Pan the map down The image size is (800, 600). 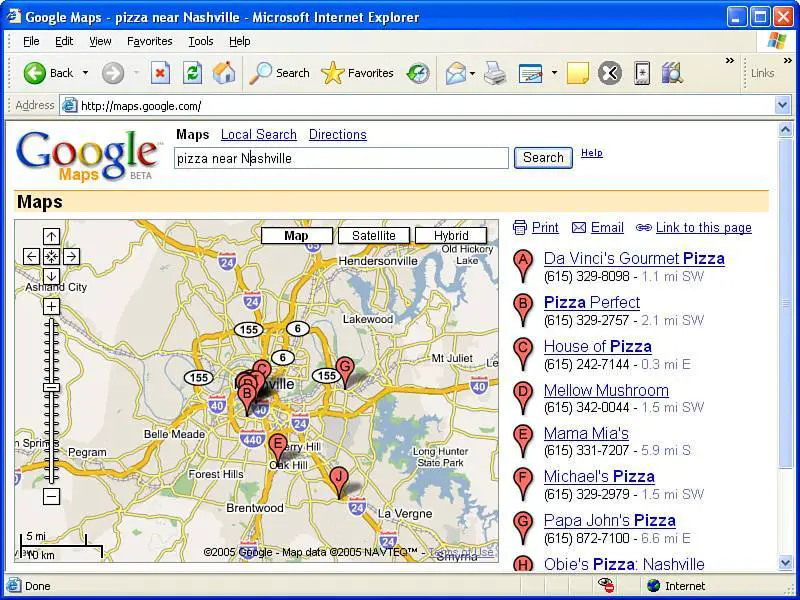[x=51, y=276]
